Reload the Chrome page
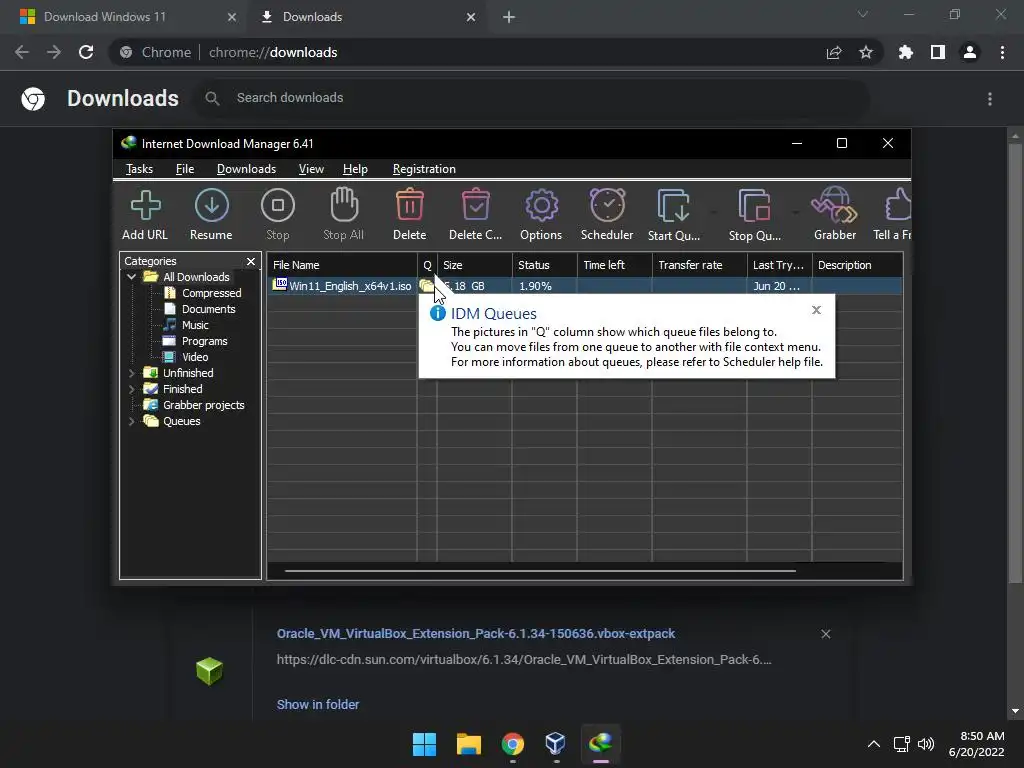 click(x=86, y=52)
